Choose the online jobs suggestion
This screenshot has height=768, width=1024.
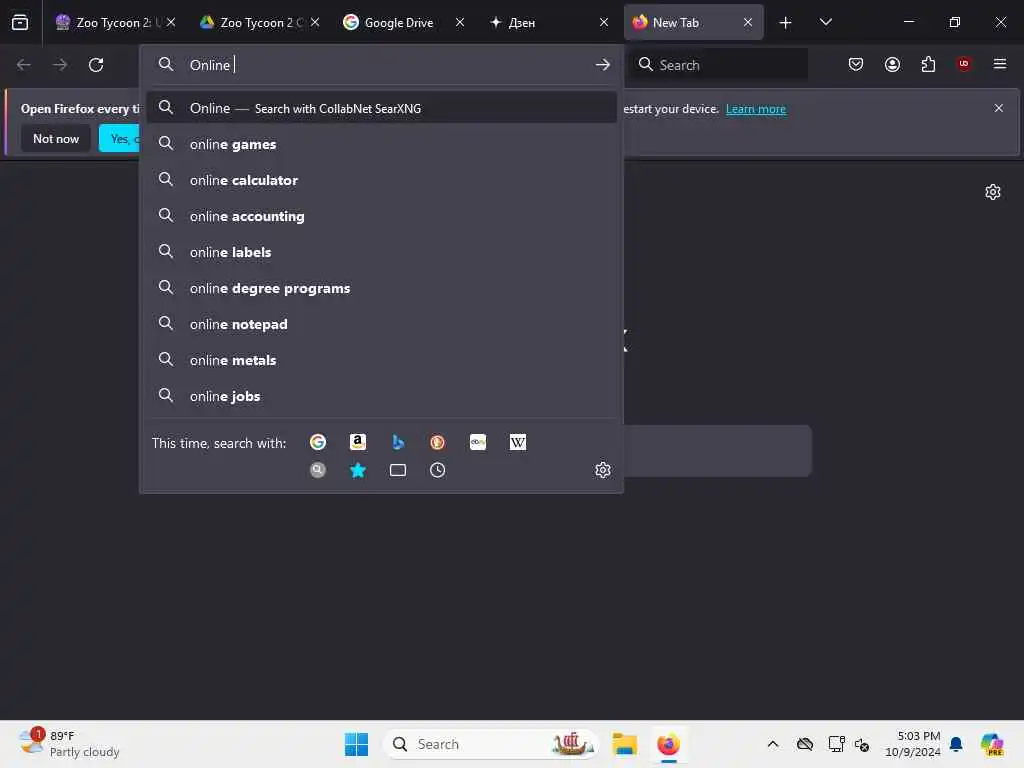[381, 396]
